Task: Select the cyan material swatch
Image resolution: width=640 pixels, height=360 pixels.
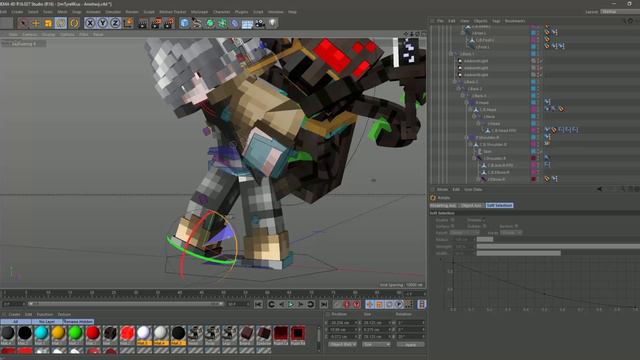Action: pyautogui.click(x=41, y=333)
